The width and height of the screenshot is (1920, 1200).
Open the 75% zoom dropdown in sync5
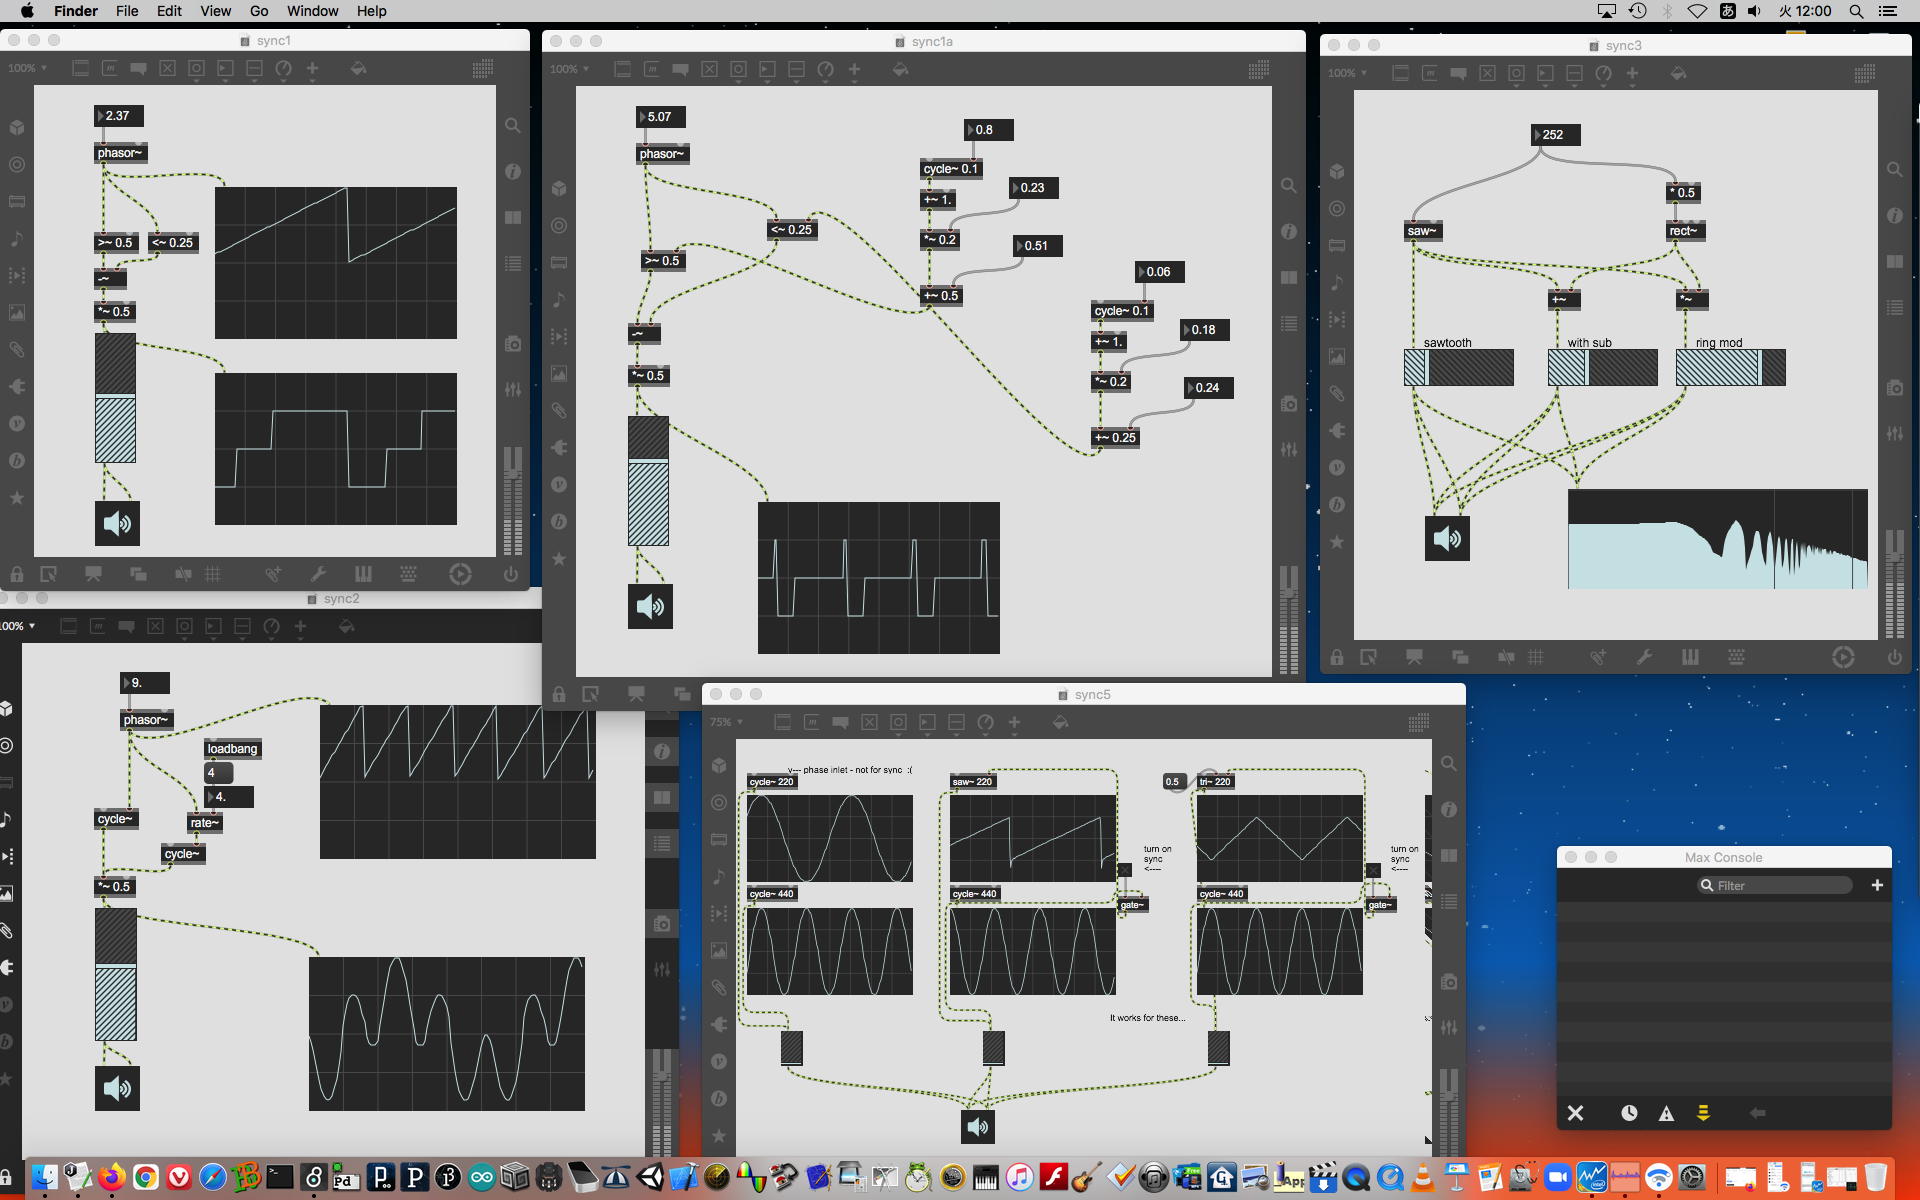pos(726,722)
